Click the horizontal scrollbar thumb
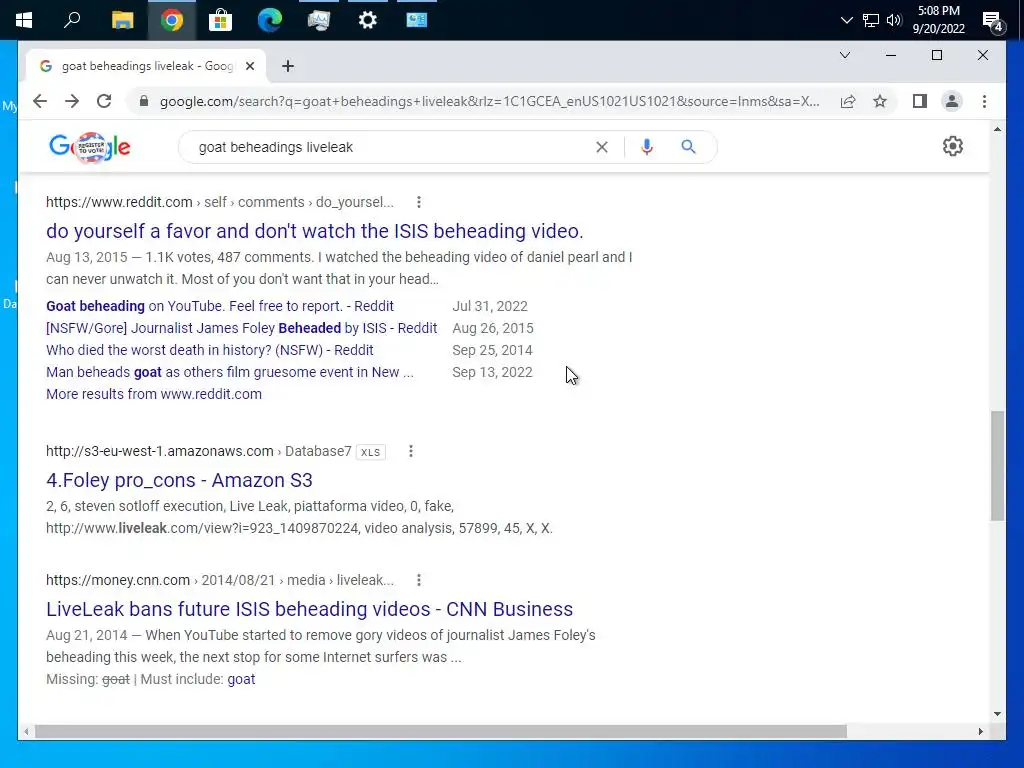This screenshot has height=768, width=1024. [x=441, y=731]
